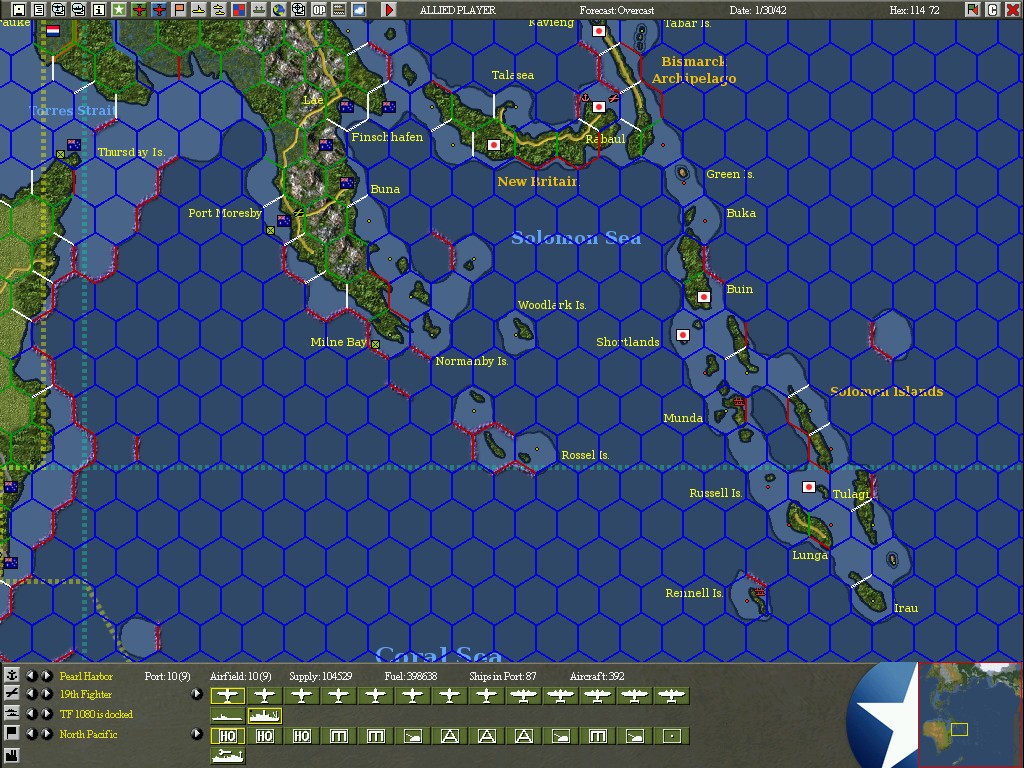Open the OP toolbar button
Viewport: 1024px width, 768px height.
[x=319, y=9]
